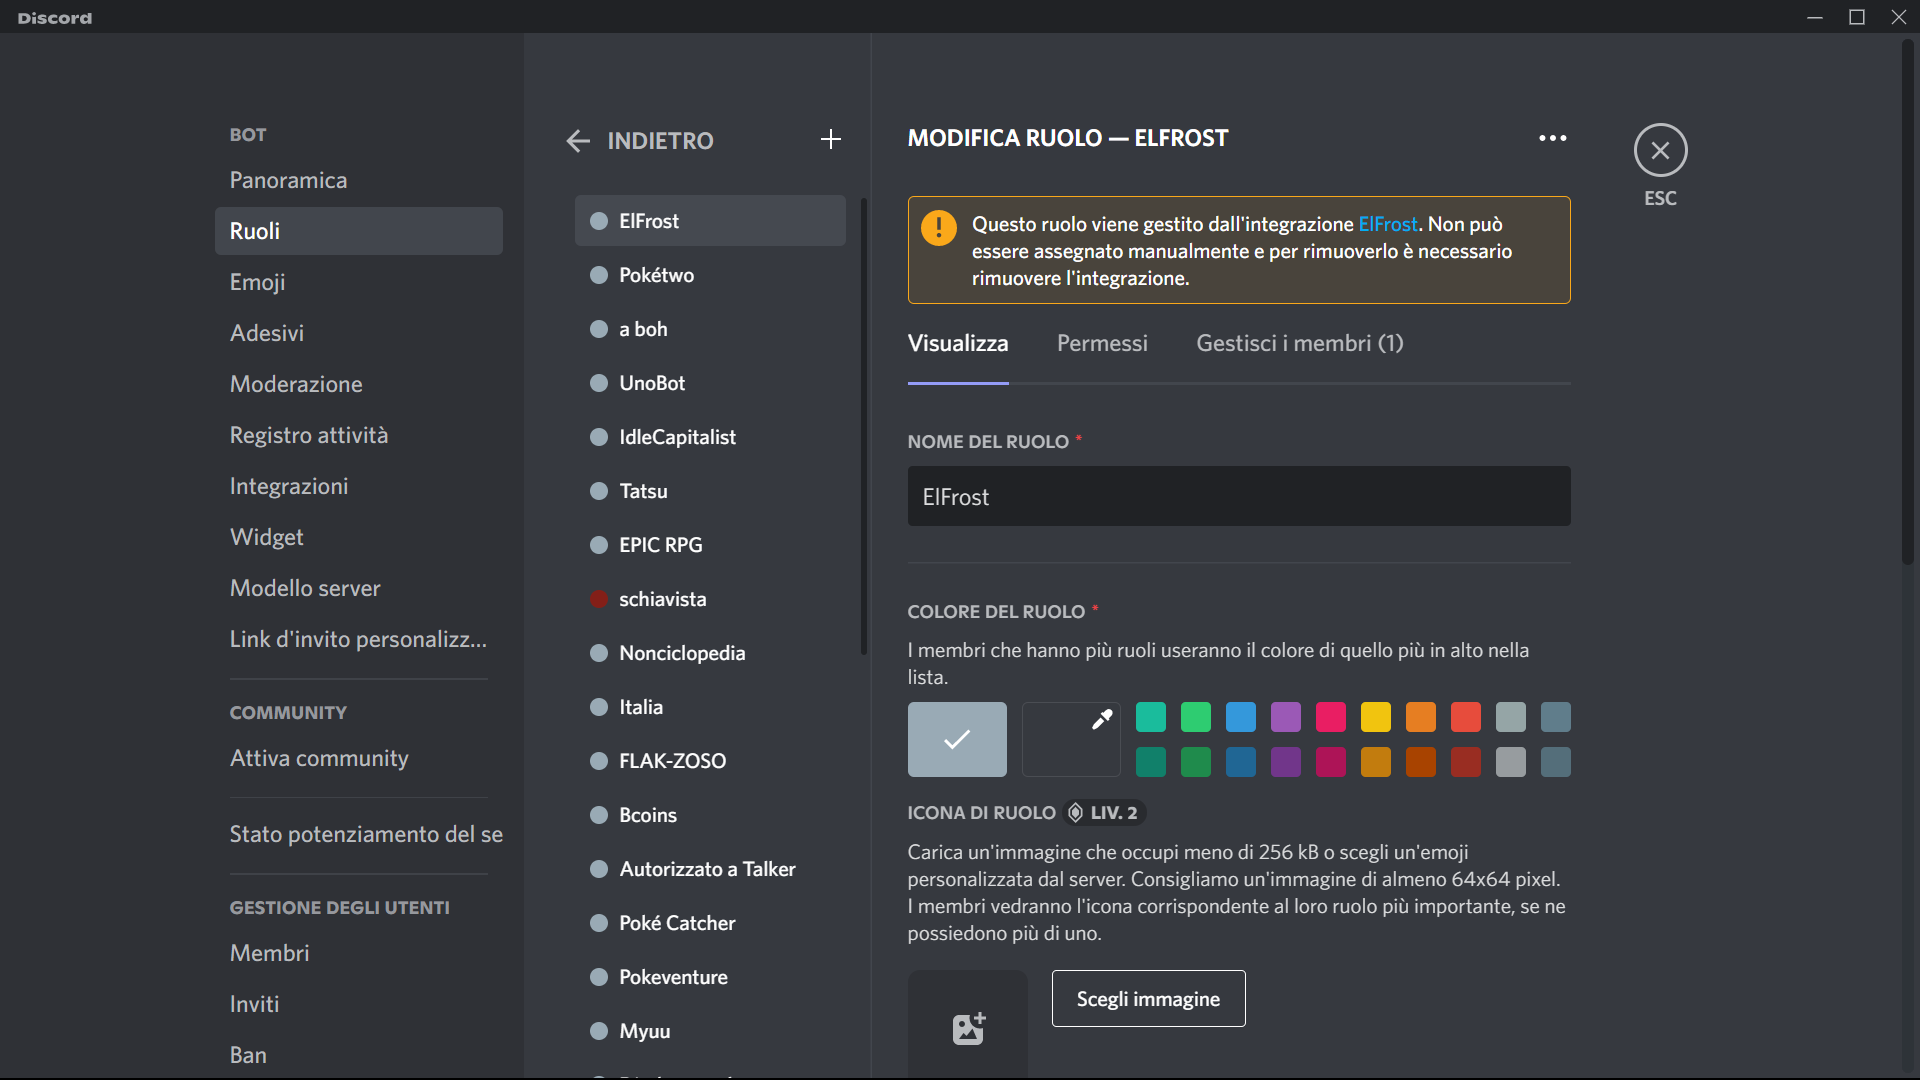Click the yellow warning exclamation icon
Image resolution: width=1920 pixels, height=1080 pixels.
tap(938, 228)
